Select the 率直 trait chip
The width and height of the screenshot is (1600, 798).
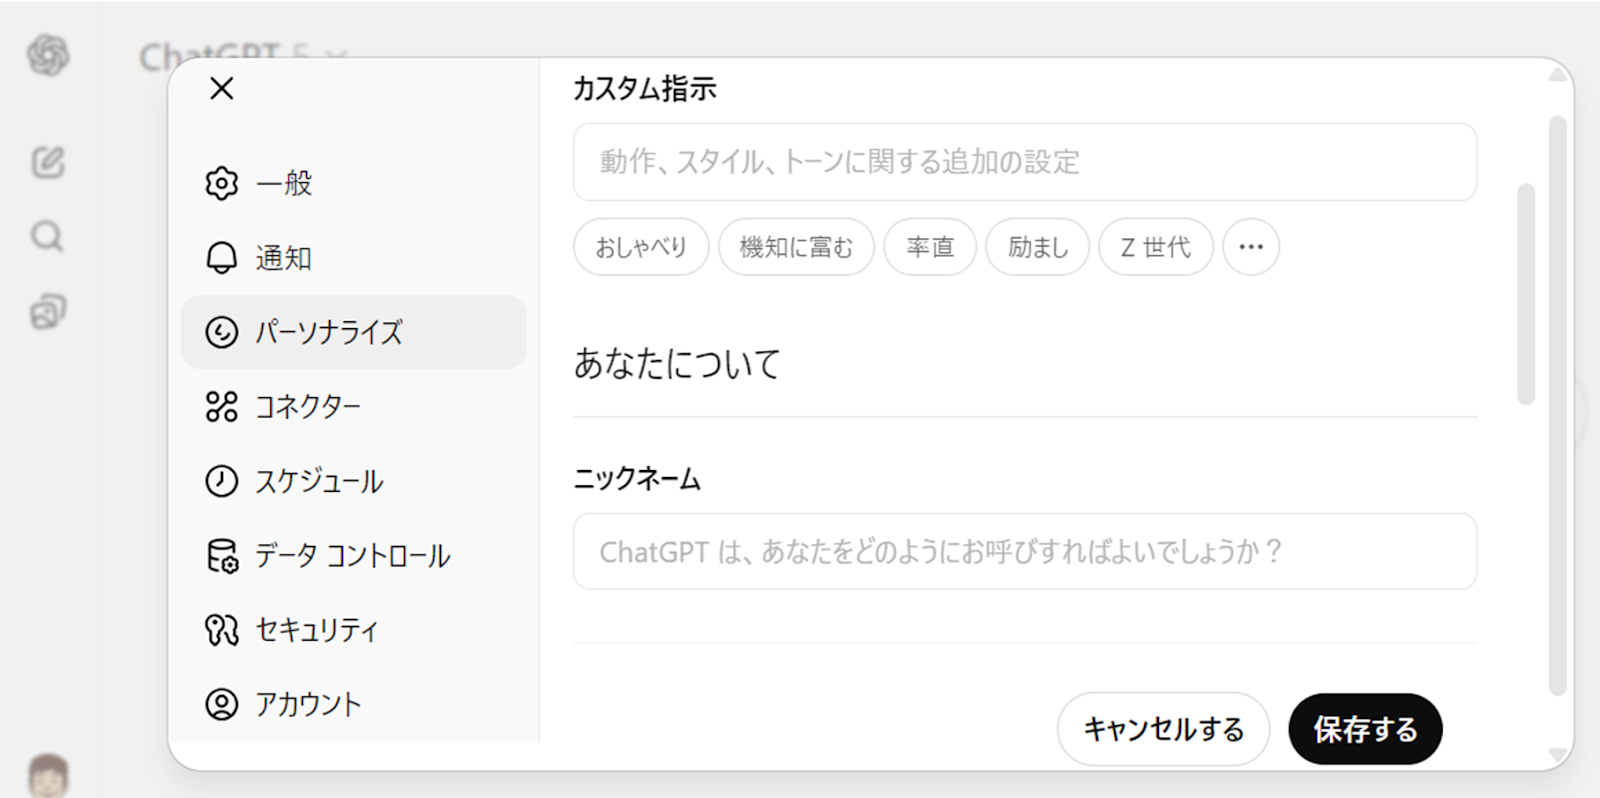(x=929, y=247)
